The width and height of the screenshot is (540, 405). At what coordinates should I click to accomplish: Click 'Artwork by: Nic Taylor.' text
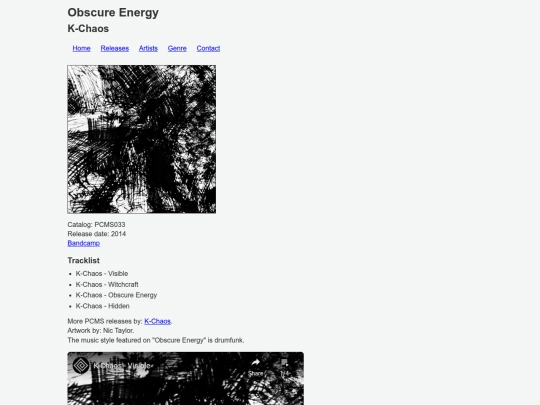click(101, 331)
